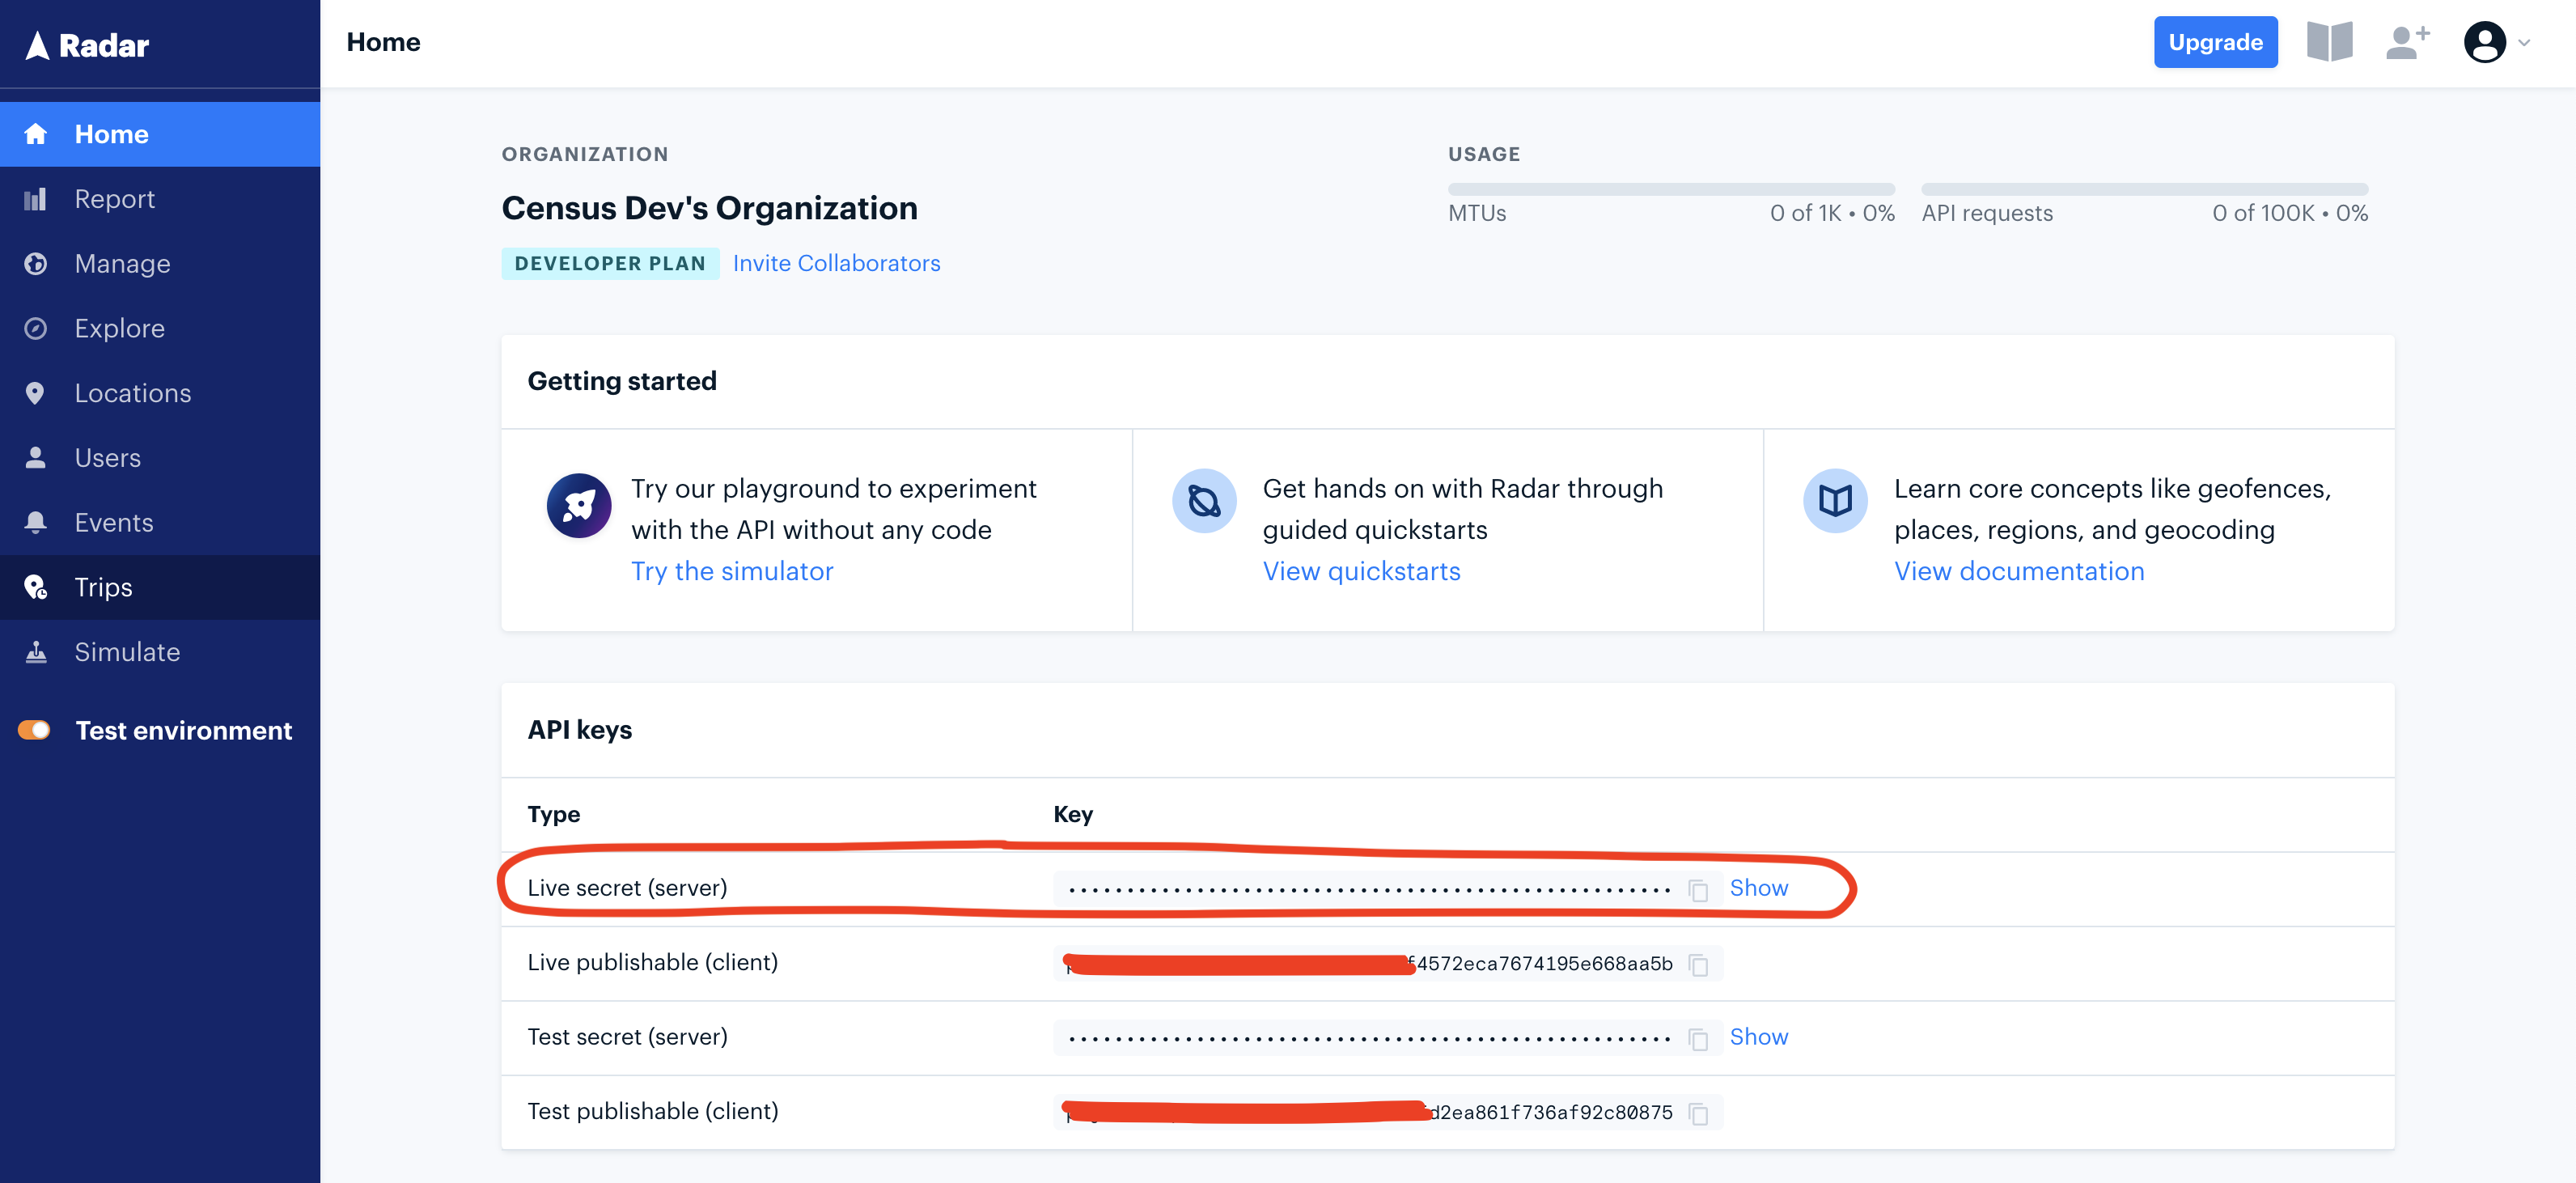The width and height of the screenshot is (2576, 1183).
Task: Click the Upgrade button
Action: point(2215,42)
